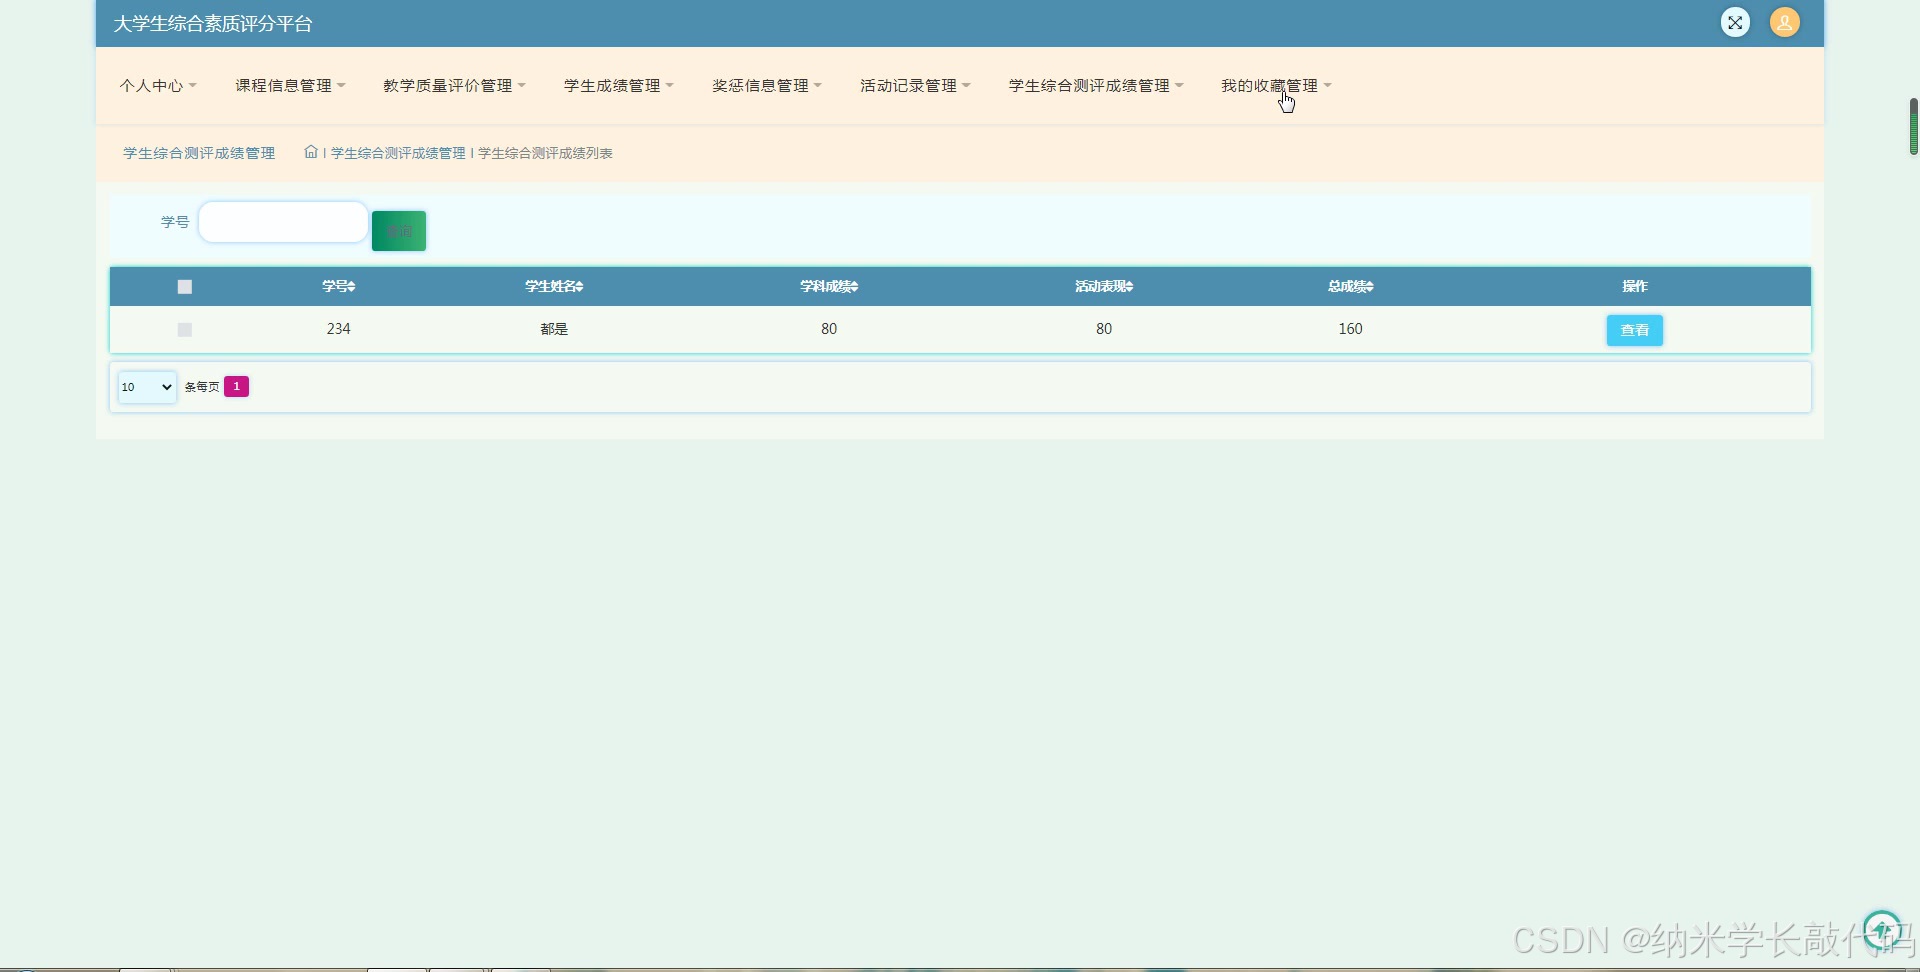Go to page 1 in pagination
This screenshot has width=1920, height=972.
click(x=236, y=386)
